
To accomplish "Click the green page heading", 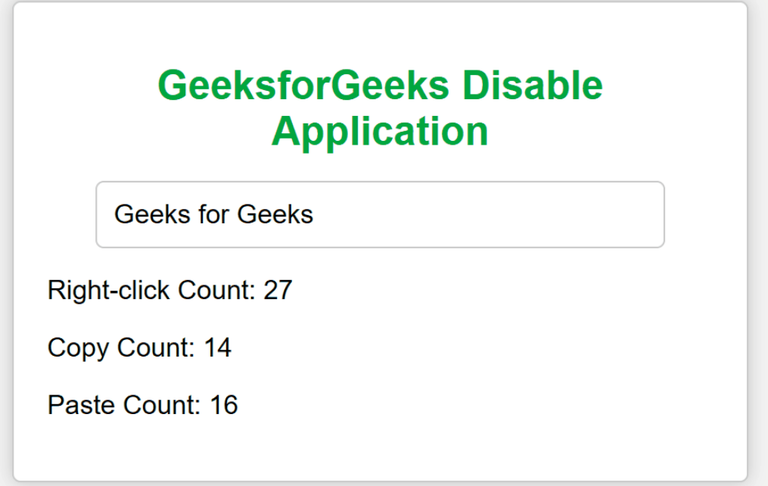I will coord(380,108).
